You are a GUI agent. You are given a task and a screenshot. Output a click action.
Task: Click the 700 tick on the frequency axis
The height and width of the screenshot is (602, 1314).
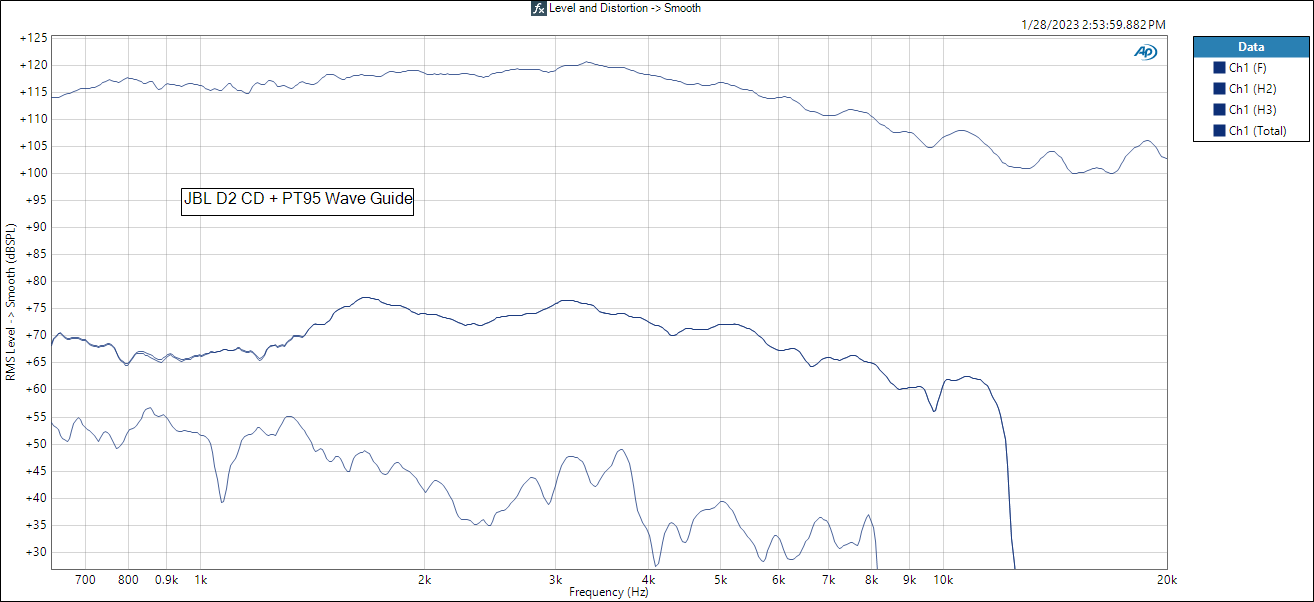pyautogui.click(x=85, y=580)
